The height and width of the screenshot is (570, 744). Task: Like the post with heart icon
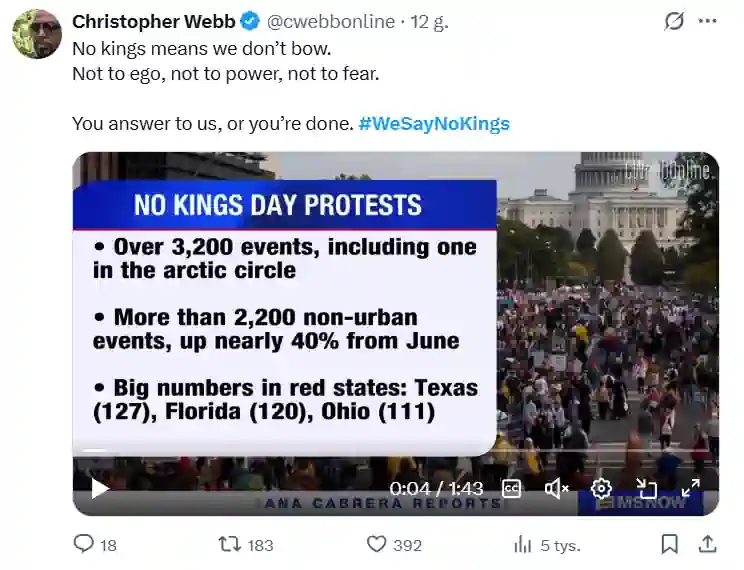click(x=376, y=544)
